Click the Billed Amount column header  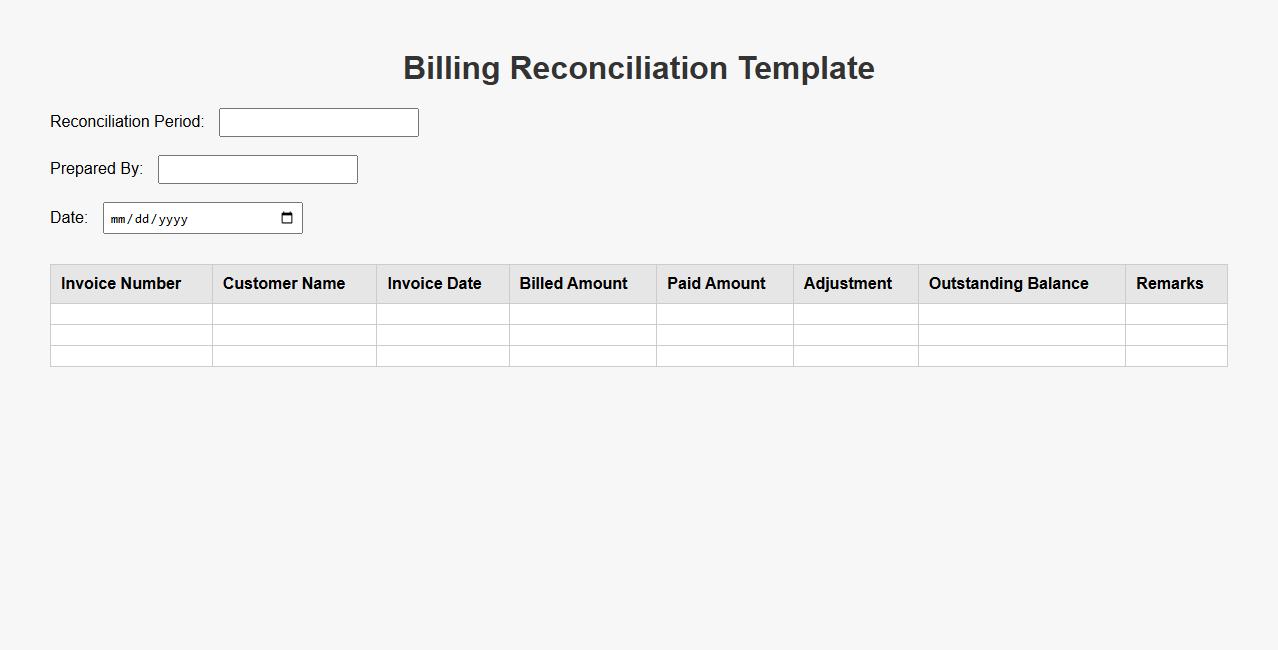pyautogui.click(x=573, y=284)
